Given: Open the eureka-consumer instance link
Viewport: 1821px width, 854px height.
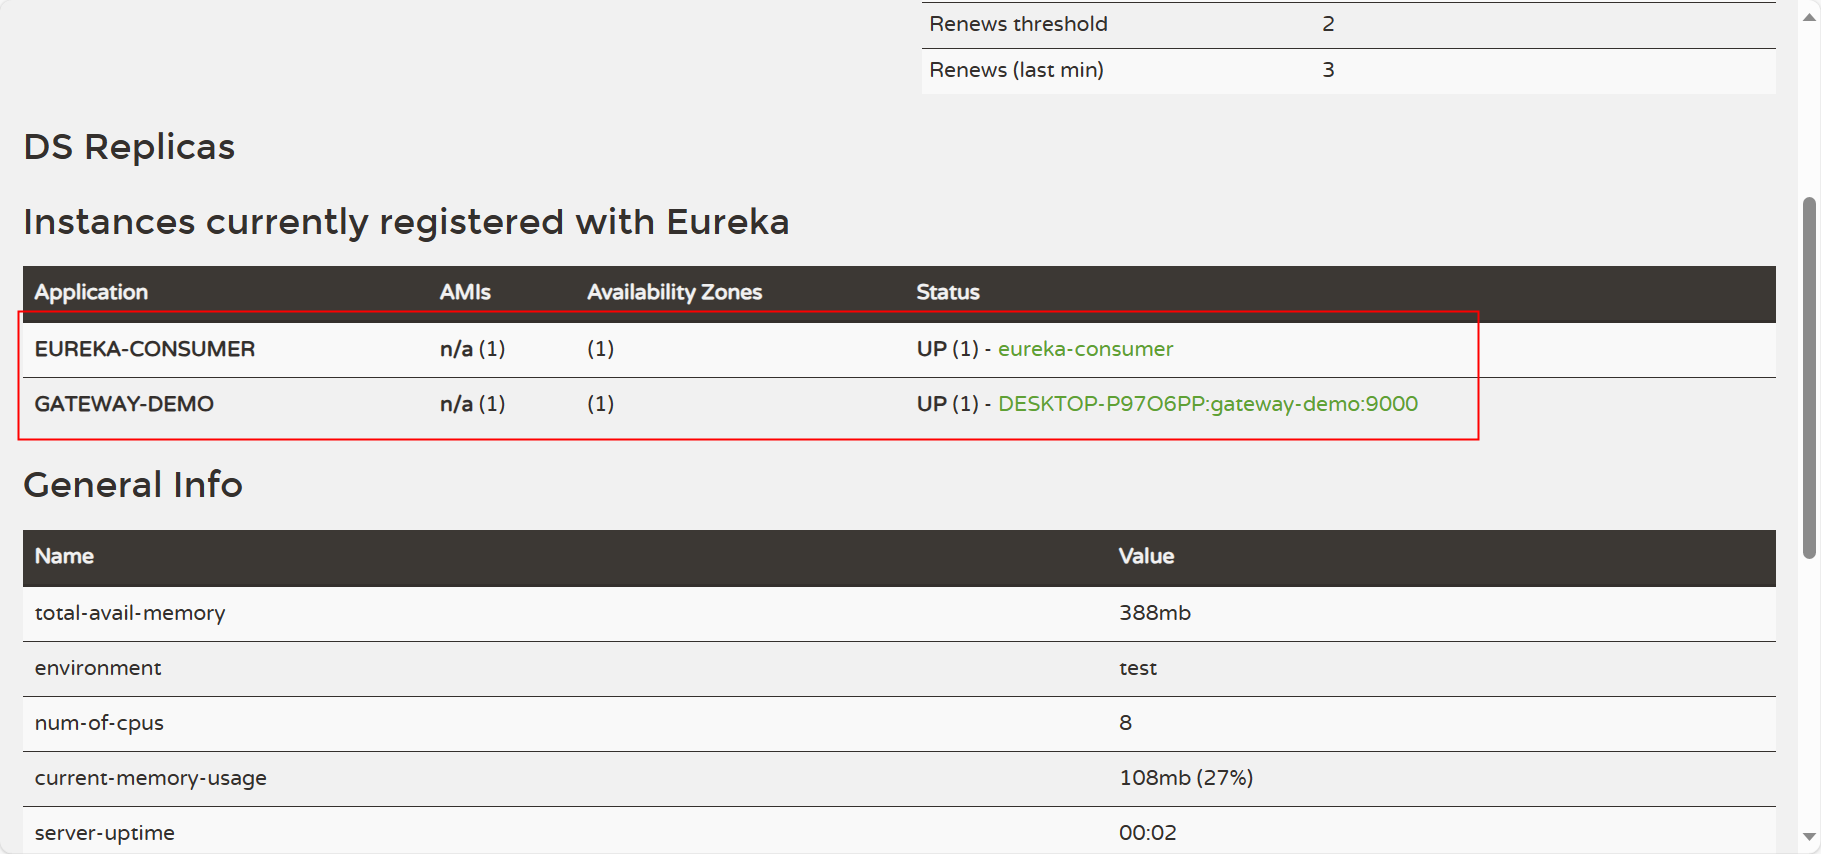Looking at the screenshot, I should [1085, 349].
